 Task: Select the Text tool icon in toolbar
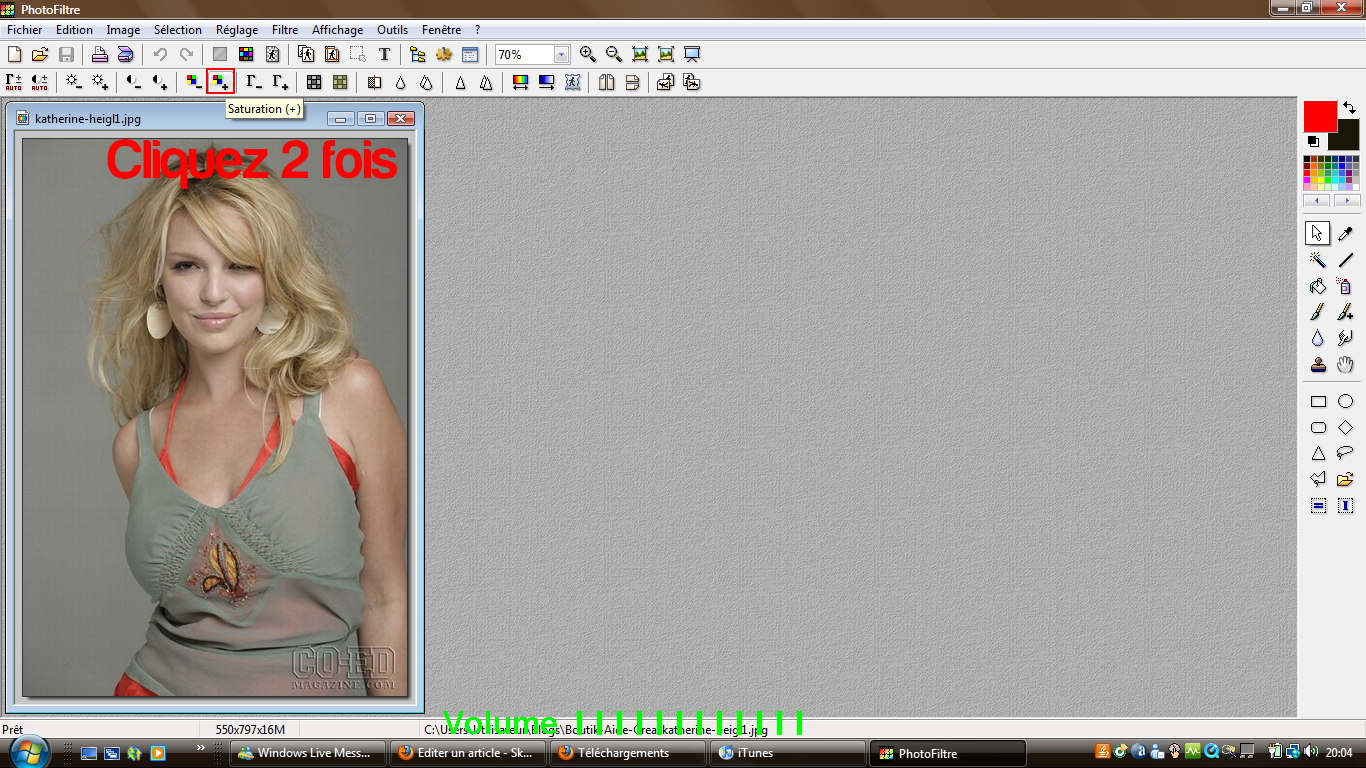(x=384, y=55)
